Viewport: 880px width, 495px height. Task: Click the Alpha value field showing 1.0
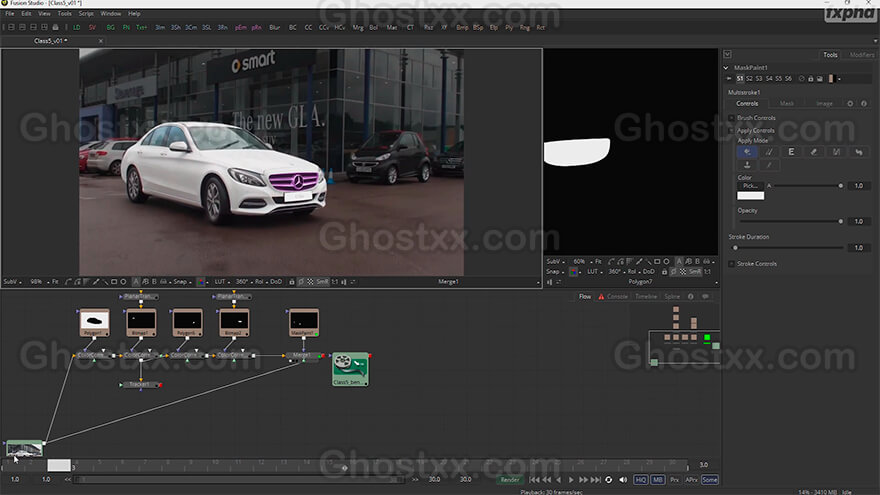(859, 186)
